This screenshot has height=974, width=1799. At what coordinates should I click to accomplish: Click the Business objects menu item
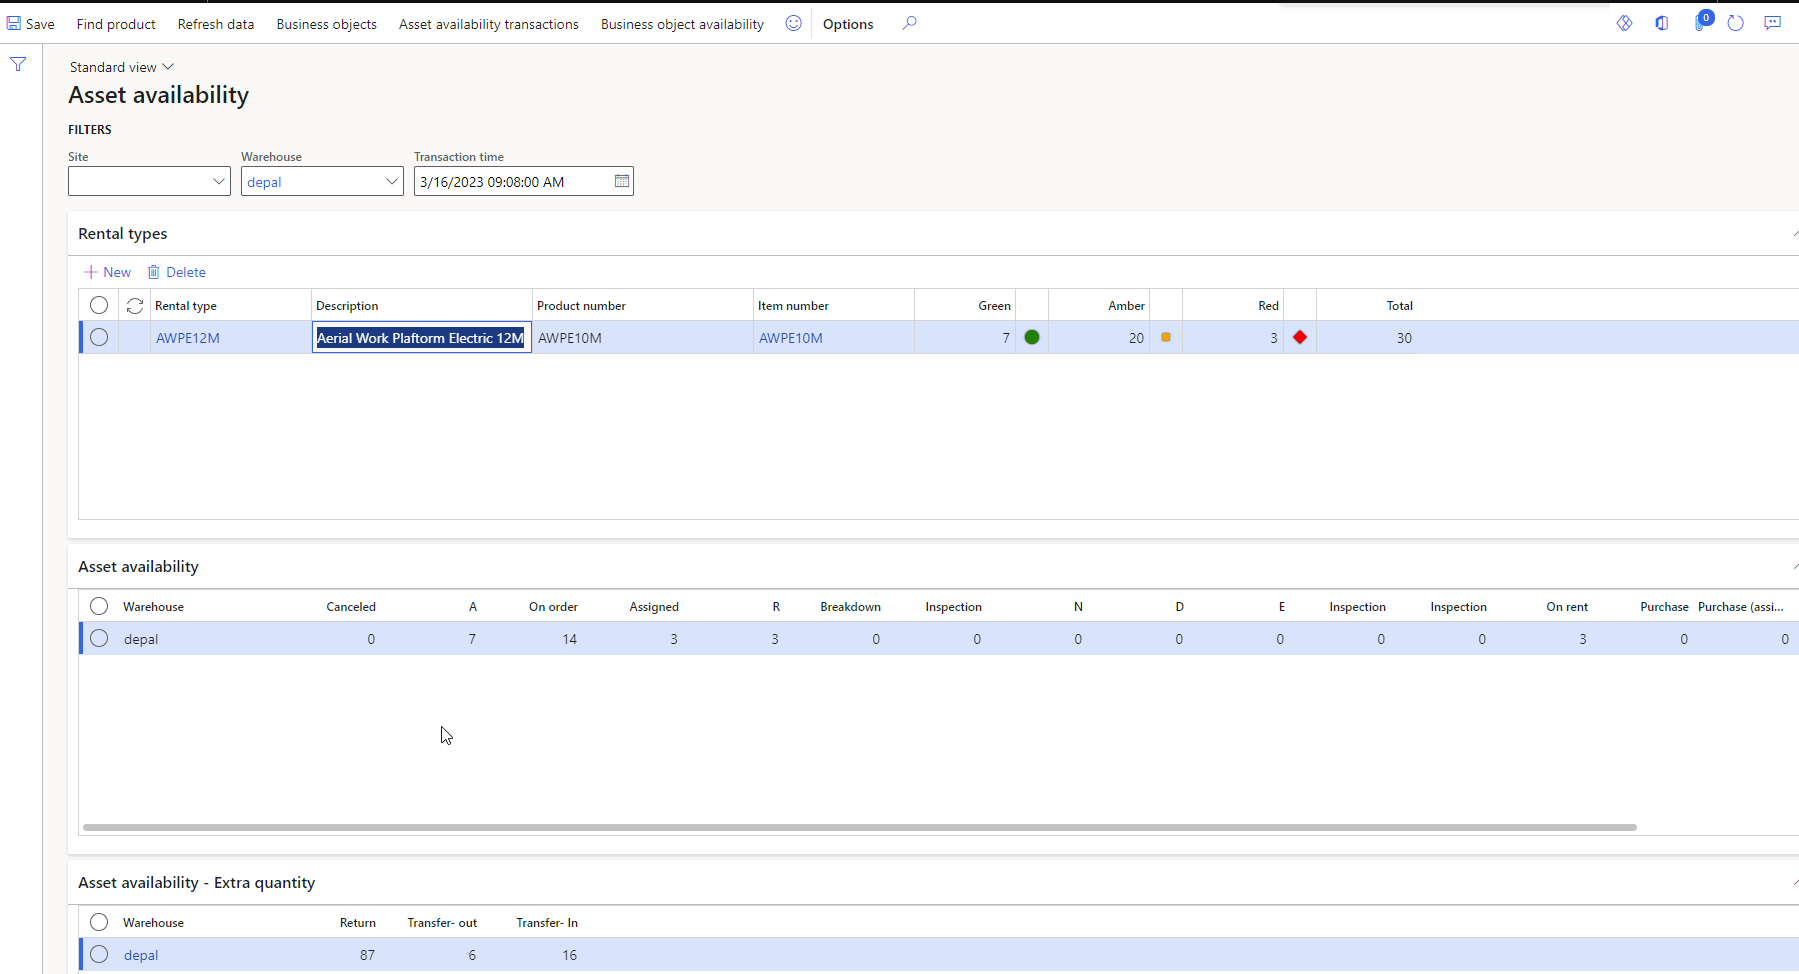click(x=326, y=23)
